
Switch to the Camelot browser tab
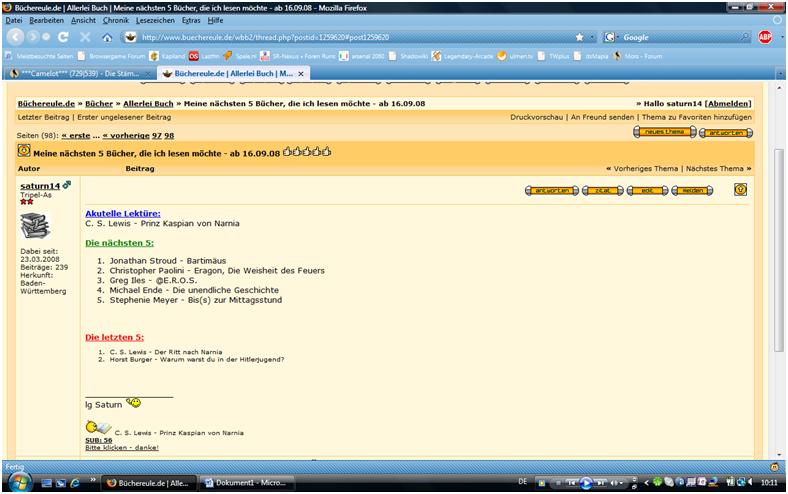pos(75,74)
